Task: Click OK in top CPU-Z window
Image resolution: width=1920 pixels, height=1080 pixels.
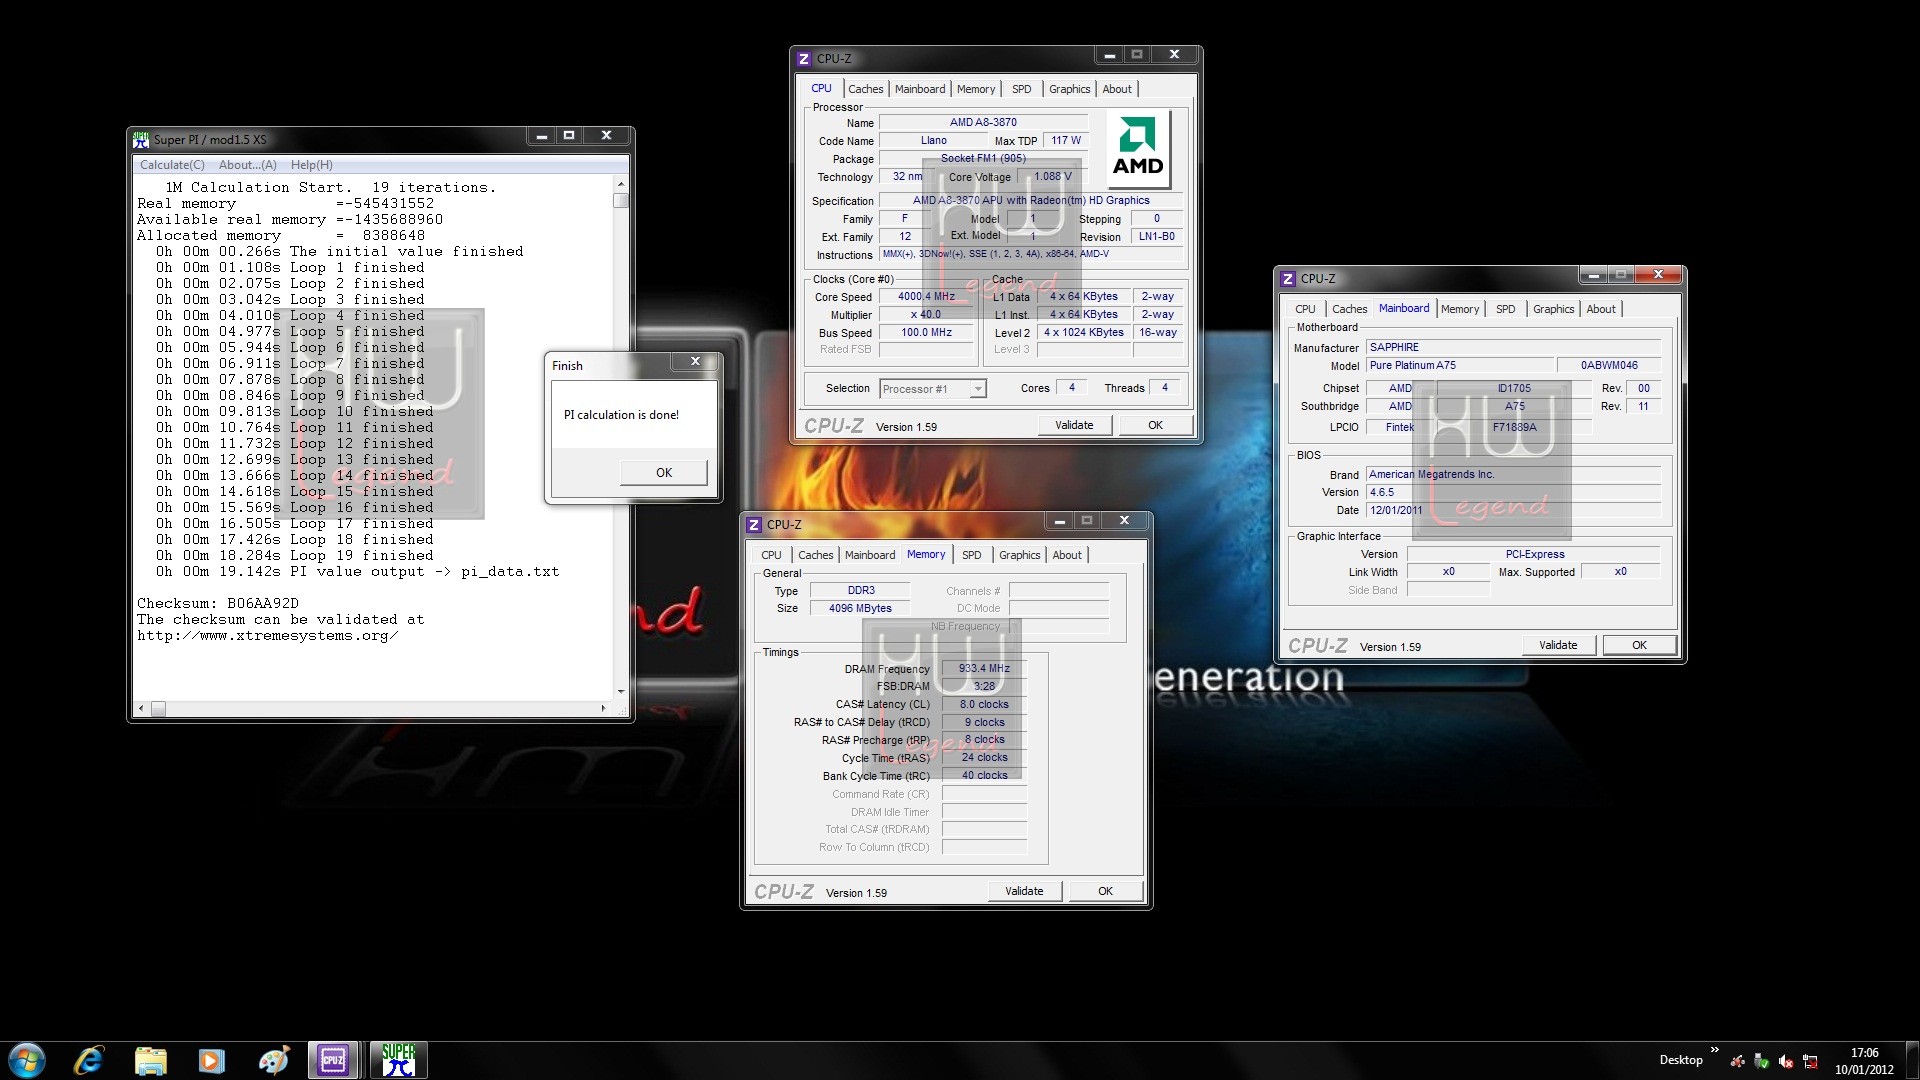Action: (1155, 426)
